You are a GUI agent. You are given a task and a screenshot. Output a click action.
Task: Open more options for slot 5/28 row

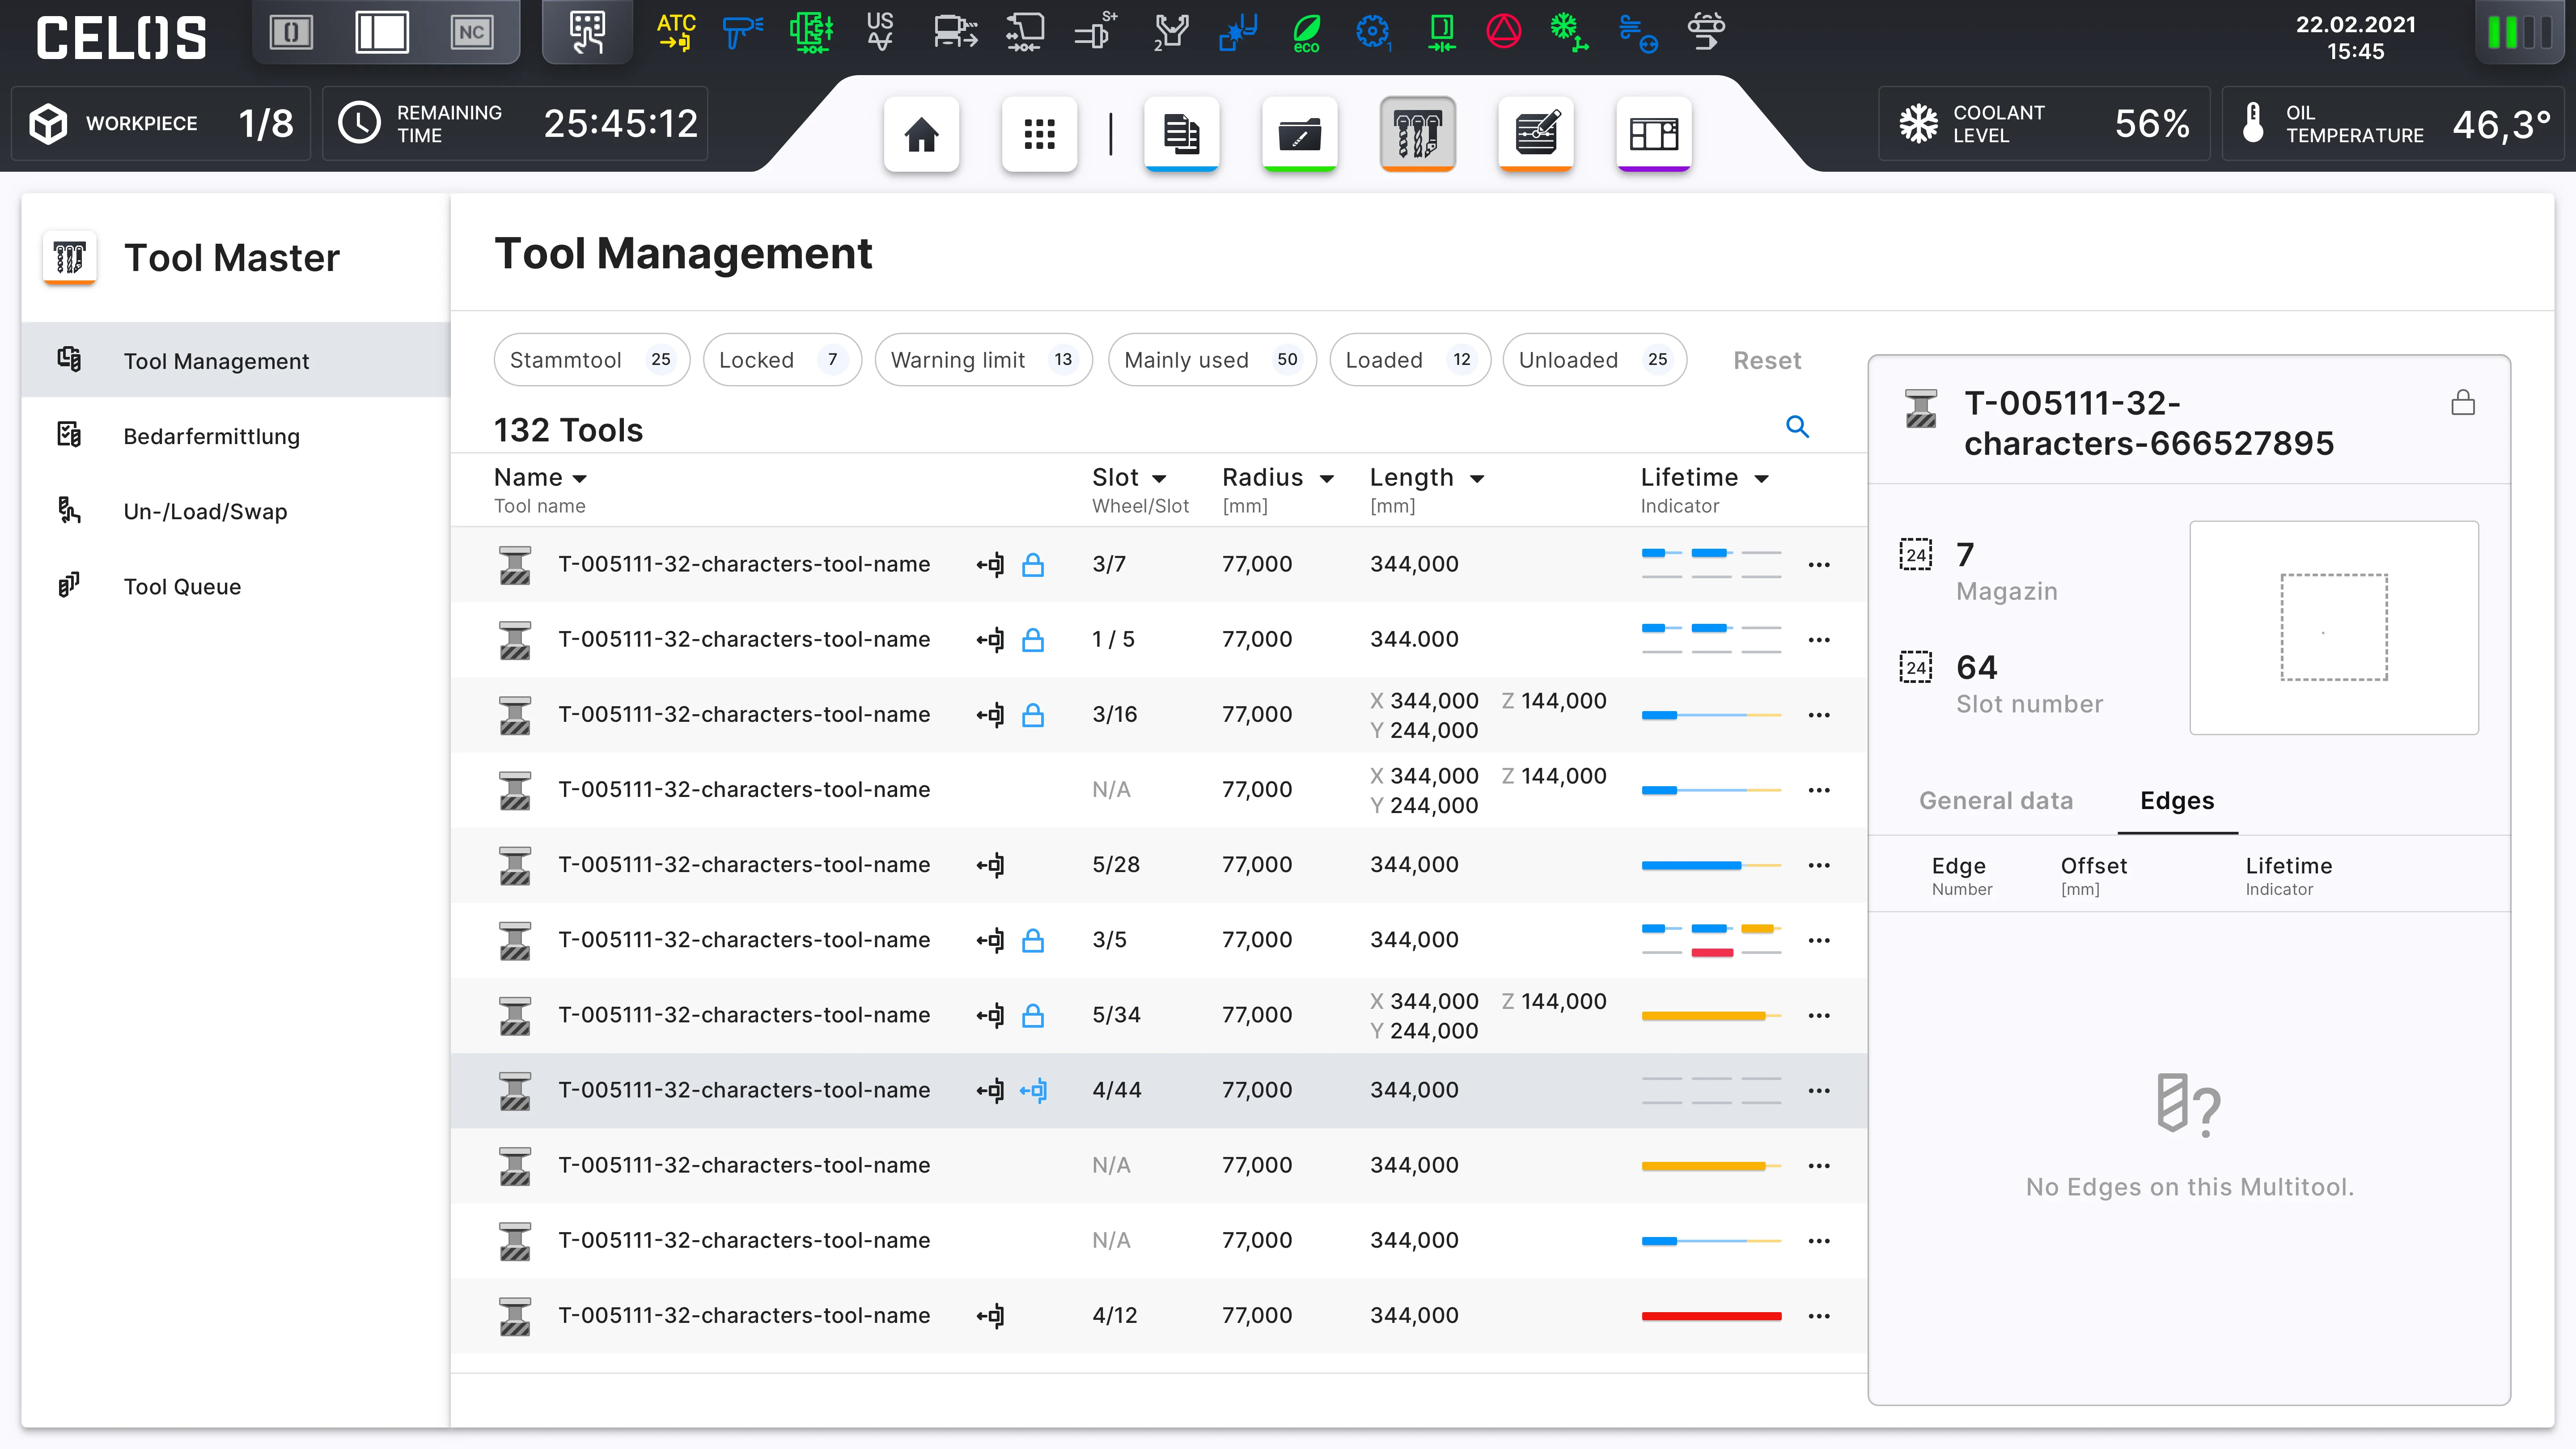click(1819, 865)
